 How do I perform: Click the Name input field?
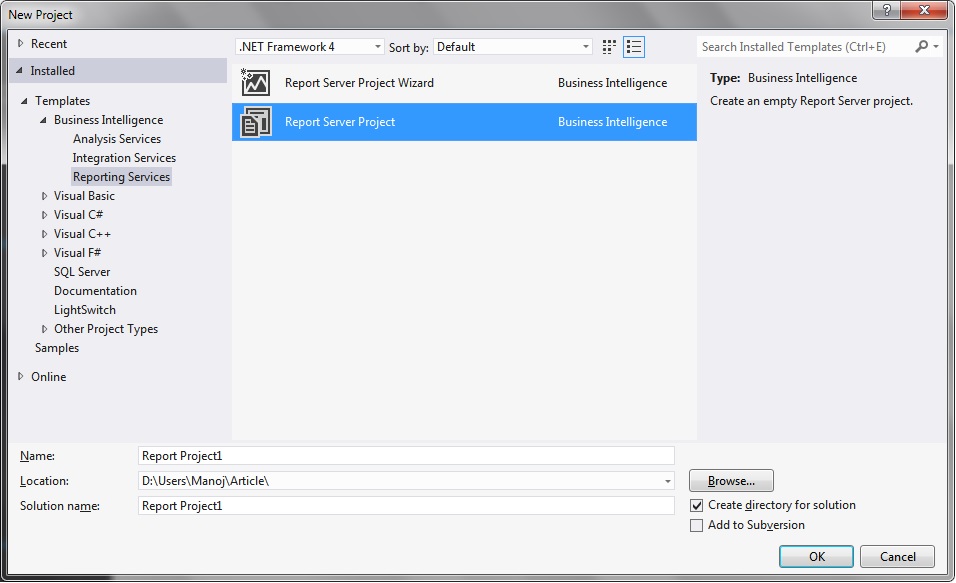pos(406,456)
